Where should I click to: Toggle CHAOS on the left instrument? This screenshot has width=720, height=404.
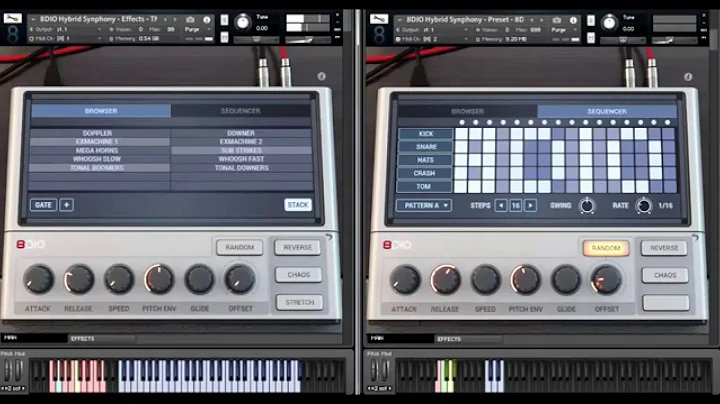click(298, 275)
